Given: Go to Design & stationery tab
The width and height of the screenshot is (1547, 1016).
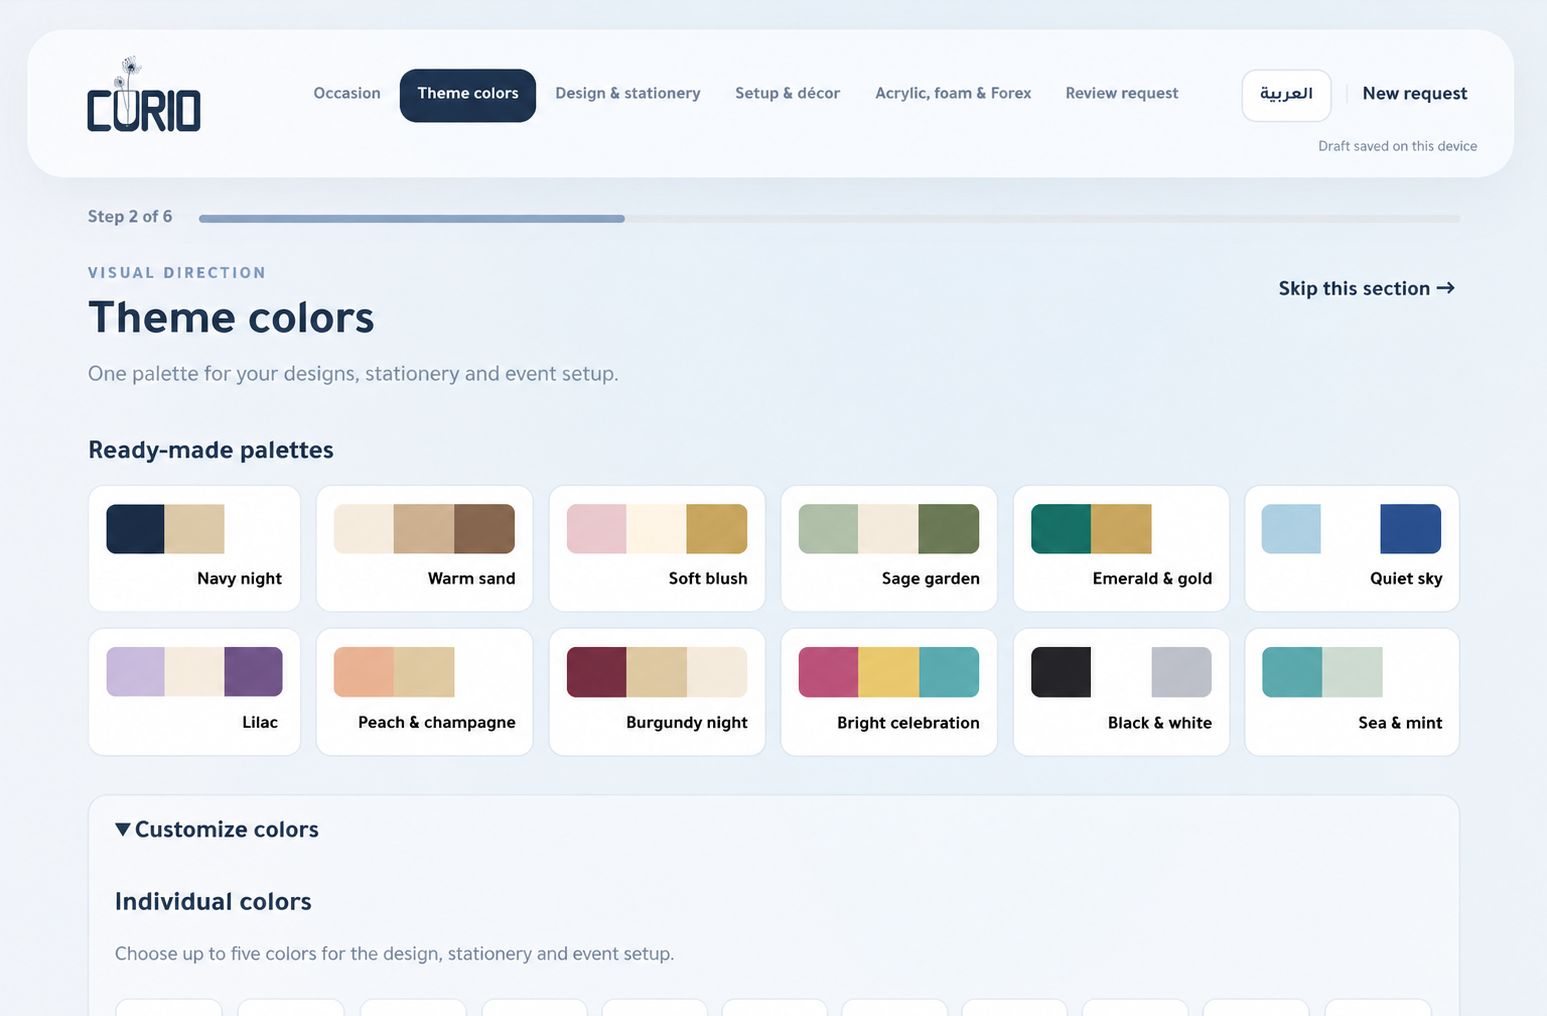Looking at the screenshot, I should 628,94.
